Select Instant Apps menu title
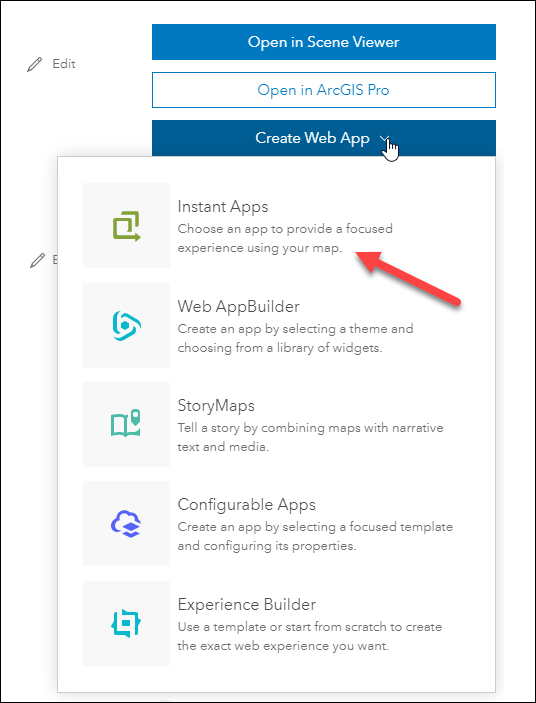The height and width of the screenshot is (703, 536). [223, 207]
